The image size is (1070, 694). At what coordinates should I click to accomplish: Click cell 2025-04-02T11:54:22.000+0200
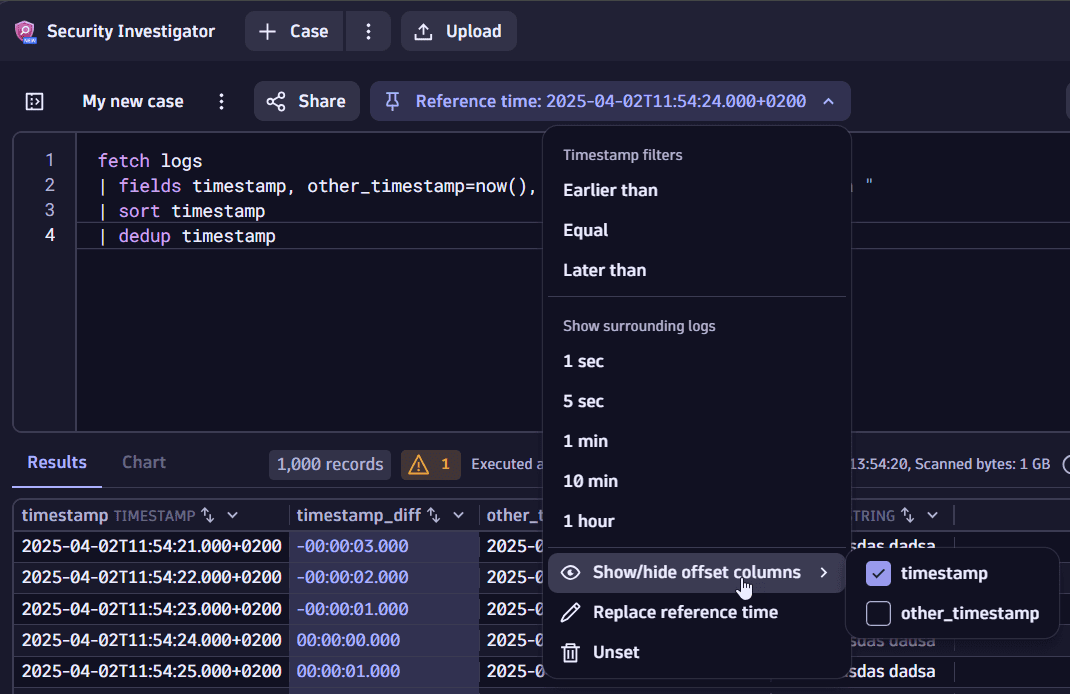pyautogui.click(x=151, y=578)
